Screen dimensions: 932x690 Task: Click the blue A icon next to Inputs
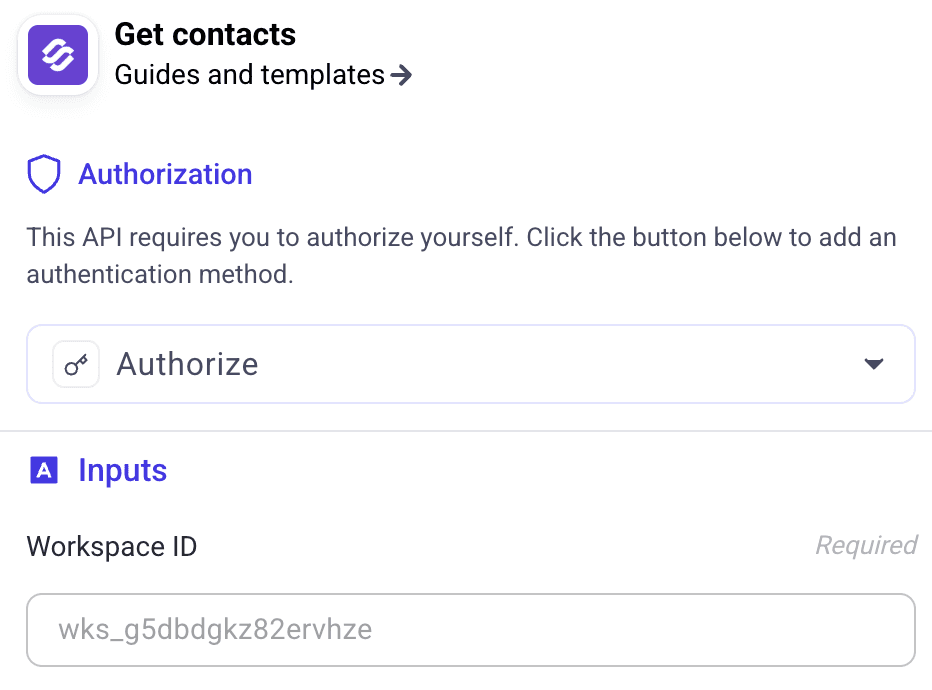coord(44,470)
